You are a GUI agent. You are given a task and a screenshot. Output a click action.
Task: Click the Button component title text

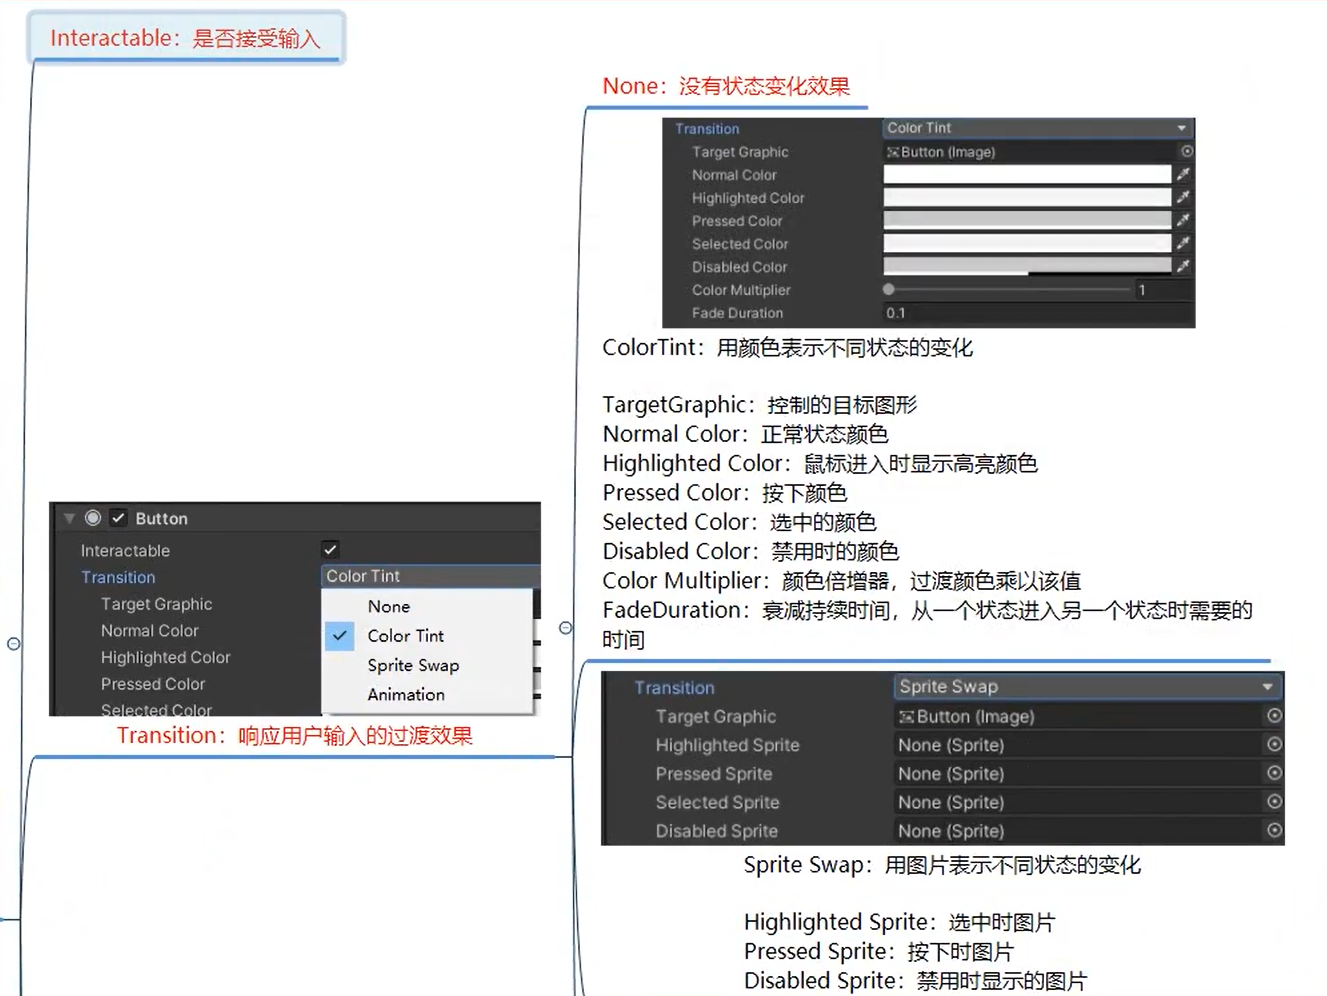(161, 518)
